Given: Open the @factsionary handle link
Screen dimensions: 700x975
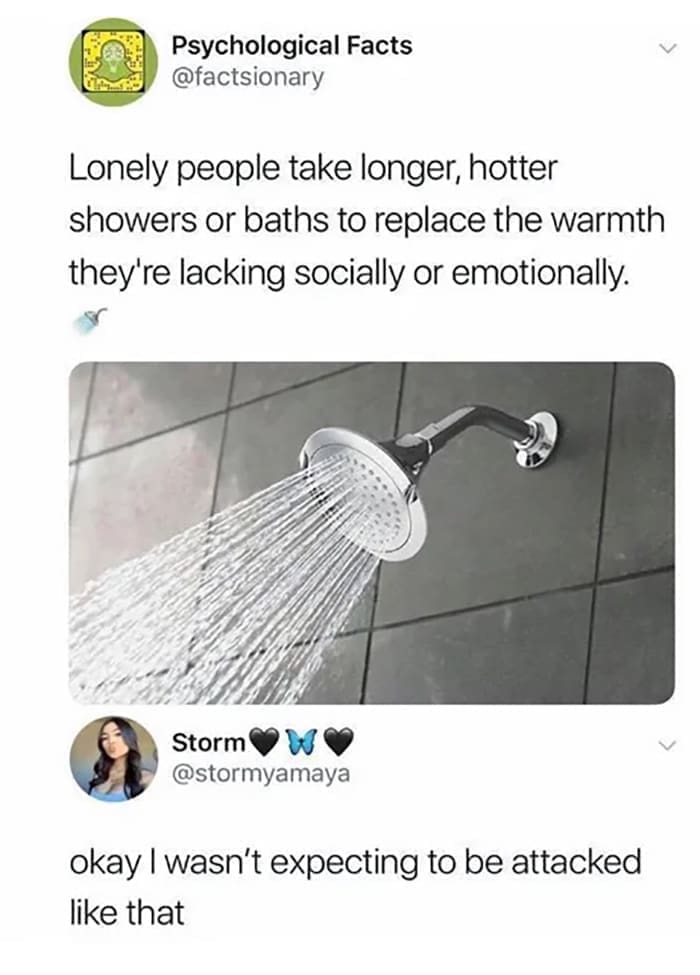Looking at the screenshot, I should 247,78.
